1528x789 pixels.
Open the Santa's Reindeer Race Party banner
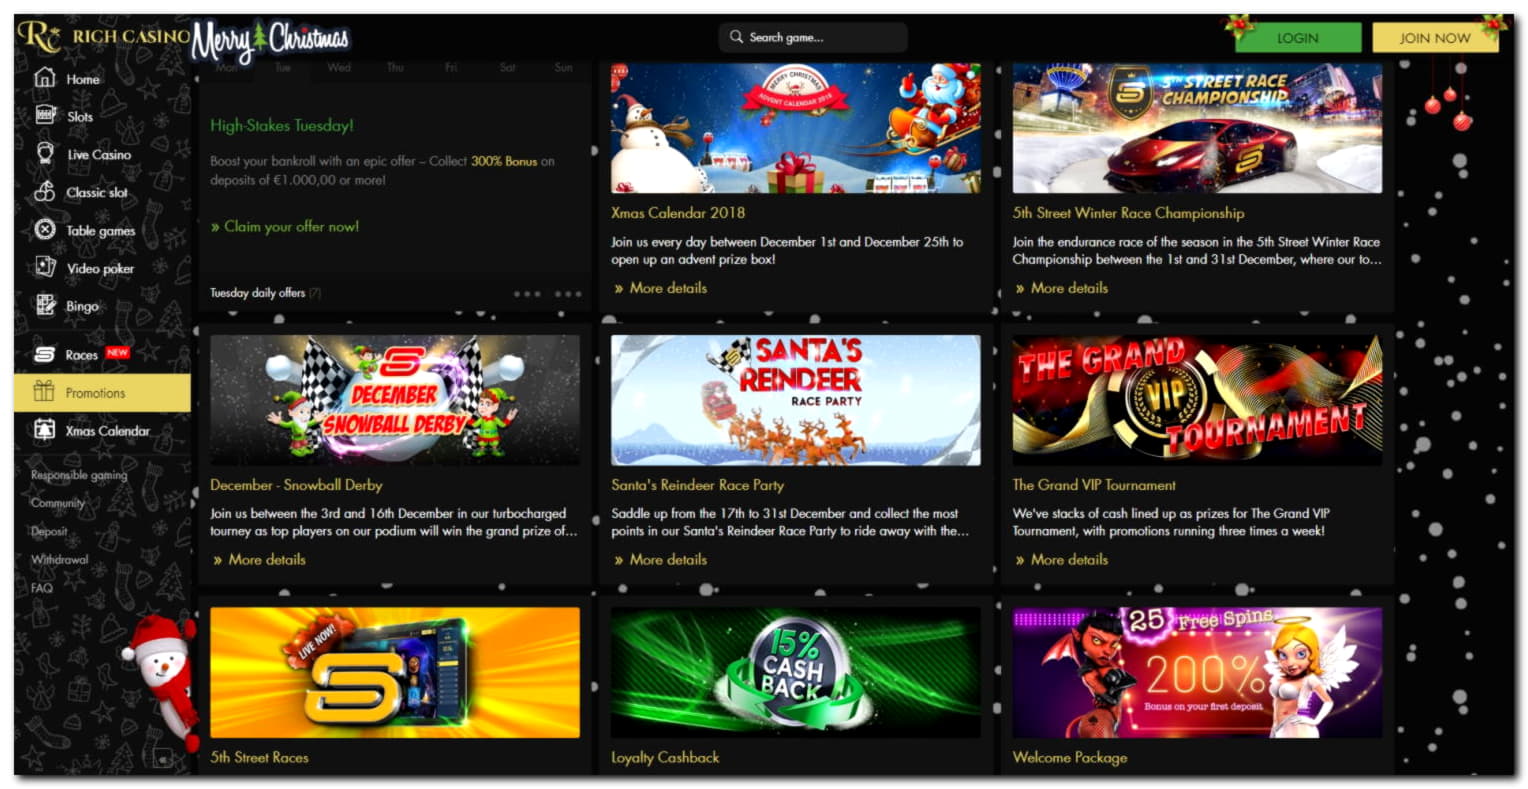click(x=796, y=400)
